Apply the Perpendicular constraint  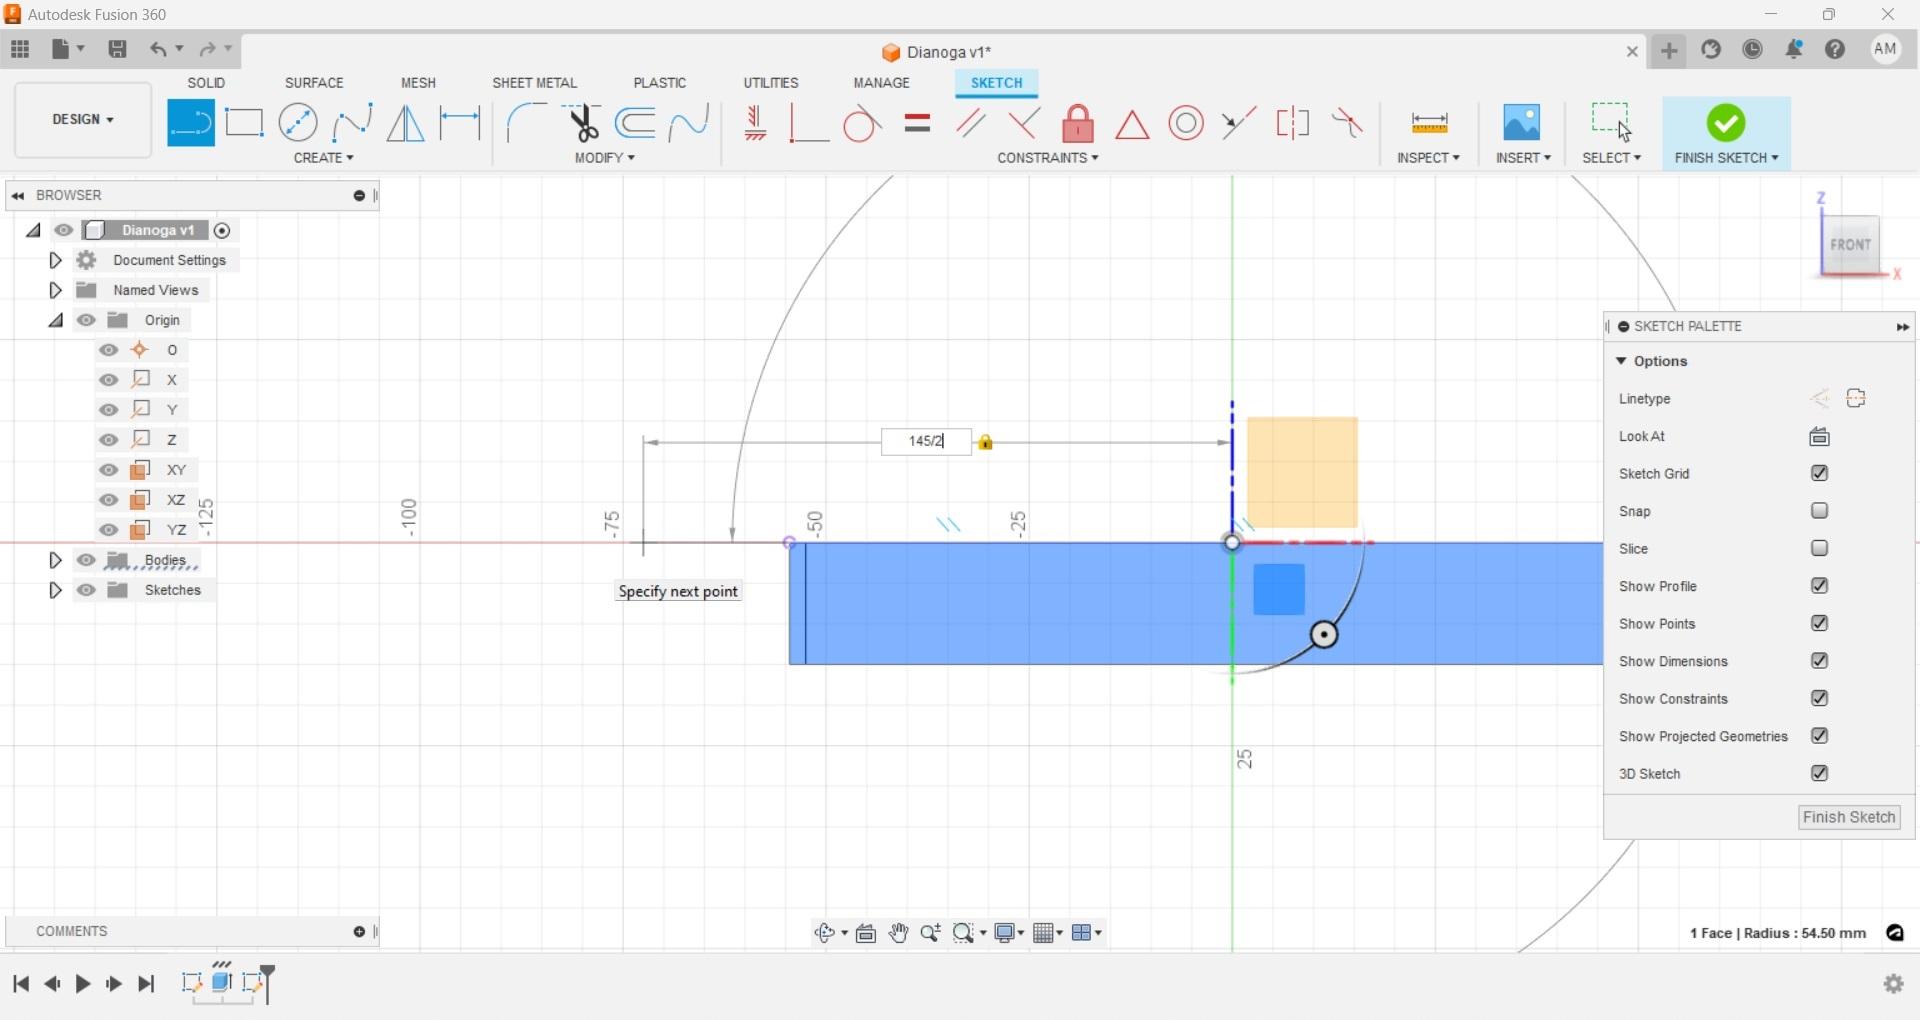[x=1023, y=123]
